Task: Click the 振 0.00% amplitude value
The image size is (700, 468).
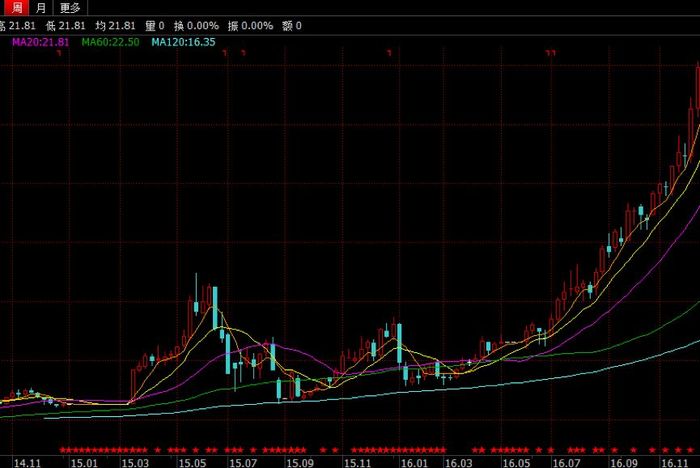Action: (x=250, y=26)
